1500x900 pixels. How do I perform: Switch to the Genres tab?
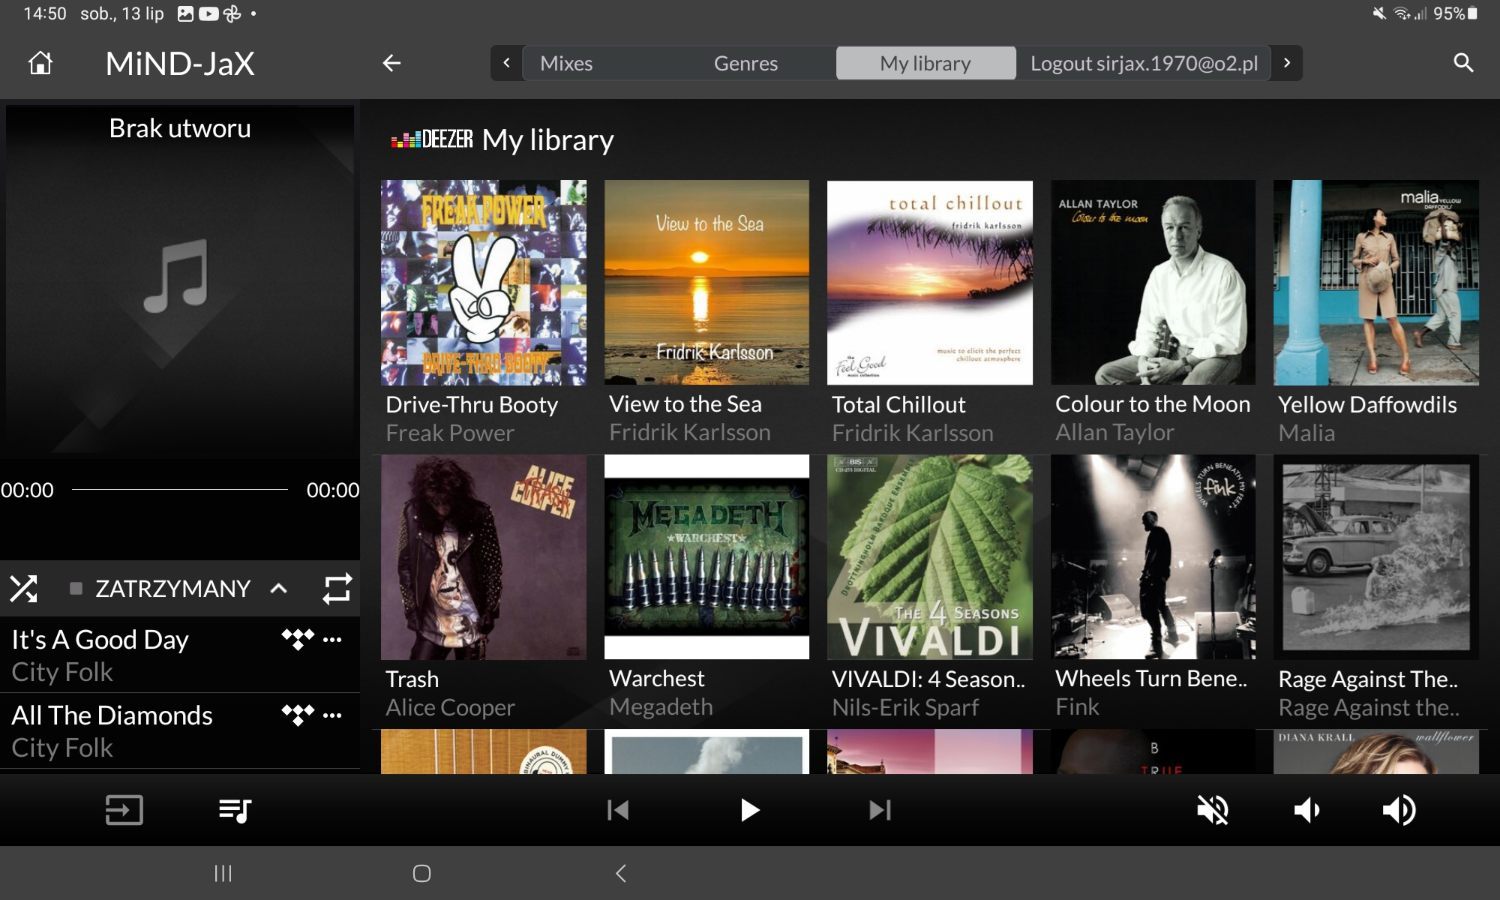[x=746, y=63]
